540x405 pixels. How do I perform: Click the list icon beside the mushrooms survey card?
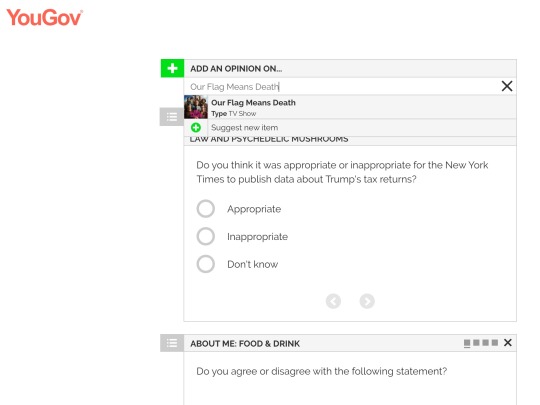click(x=172, y=117)
